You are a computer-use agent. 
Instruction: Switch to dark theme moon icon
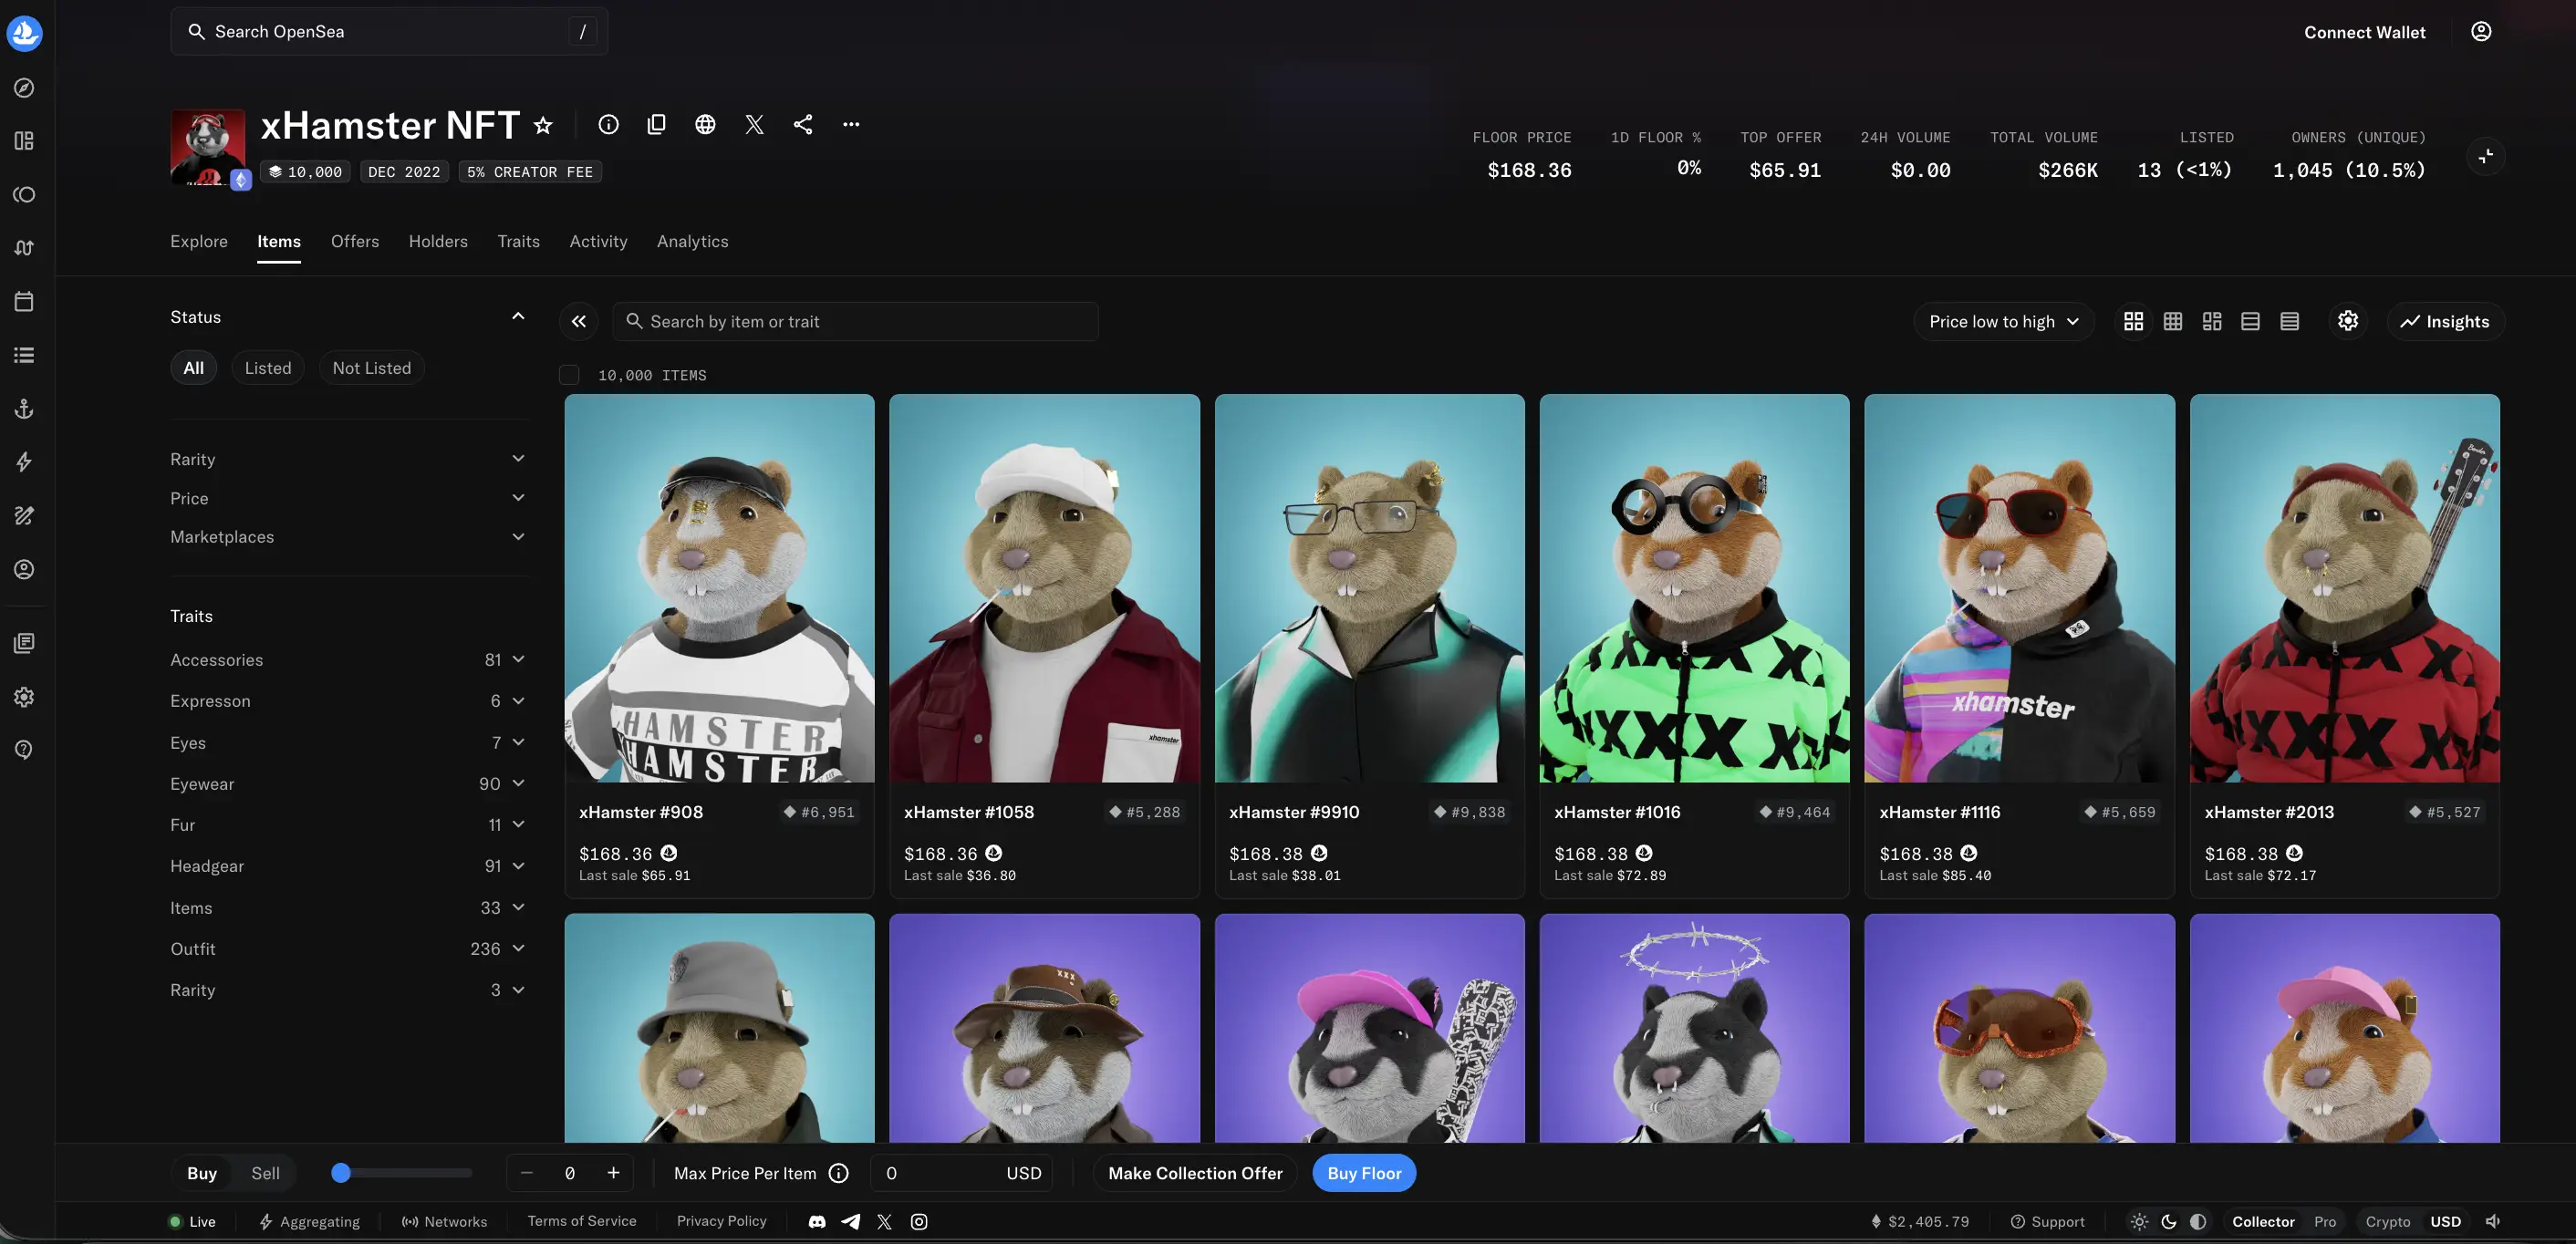pyautogui.click(x=2169, y=1221)
